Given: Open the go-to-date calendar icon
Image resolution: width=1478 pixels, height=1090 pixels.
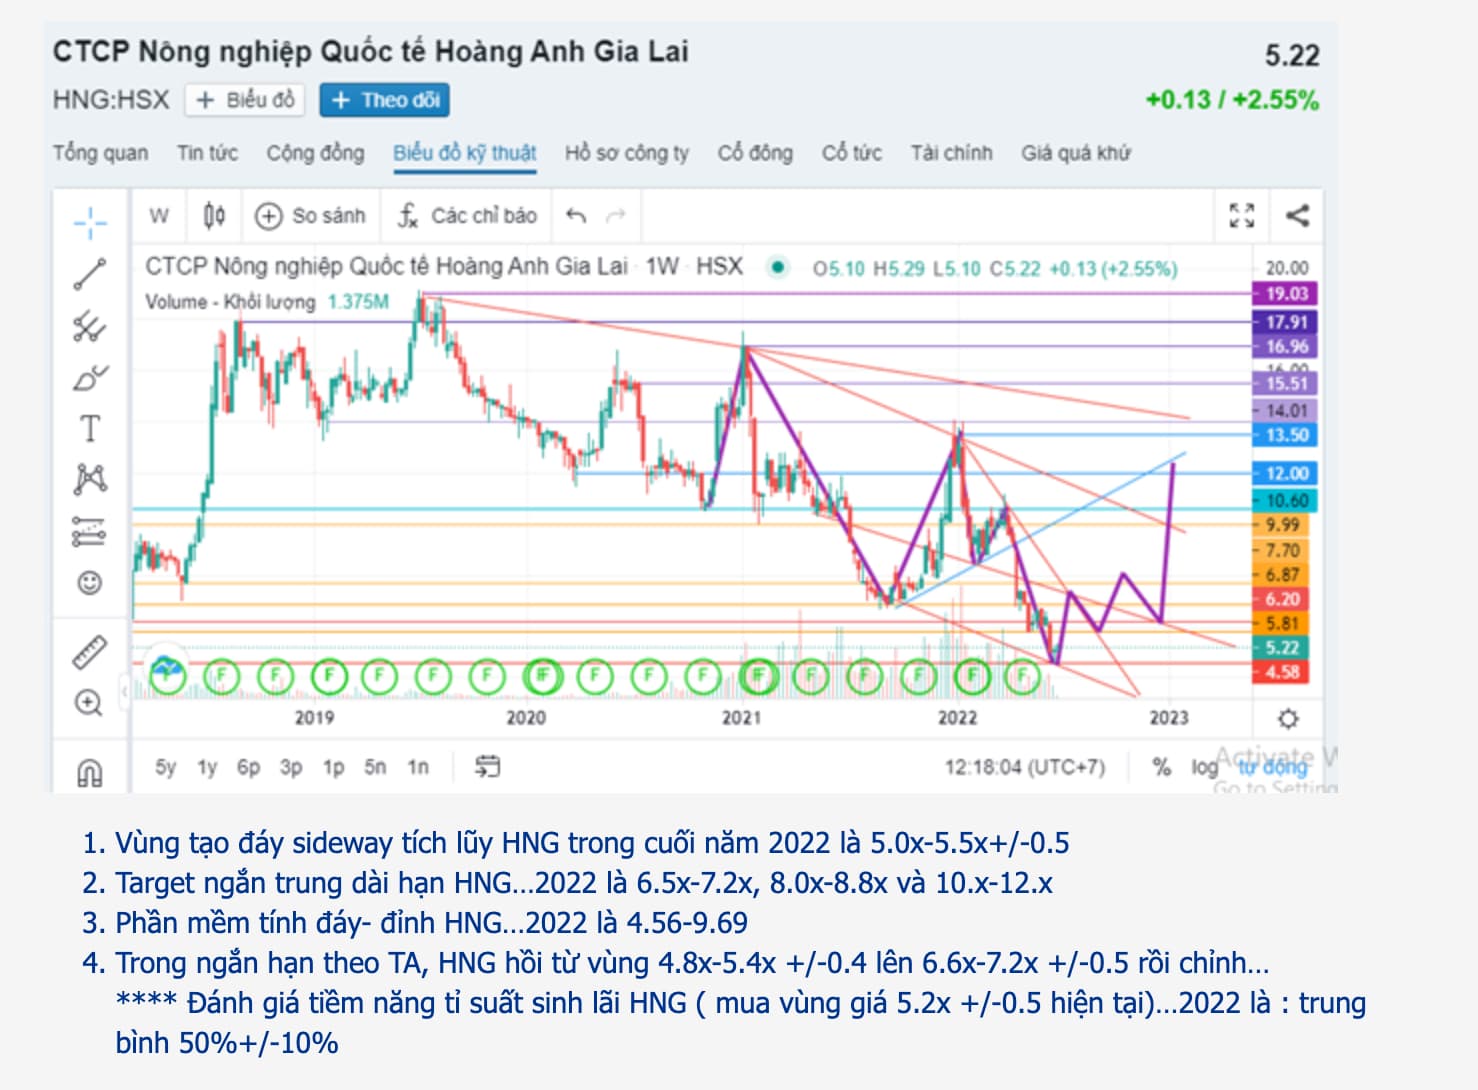Looking at the screenshot, I should point(487,767).
